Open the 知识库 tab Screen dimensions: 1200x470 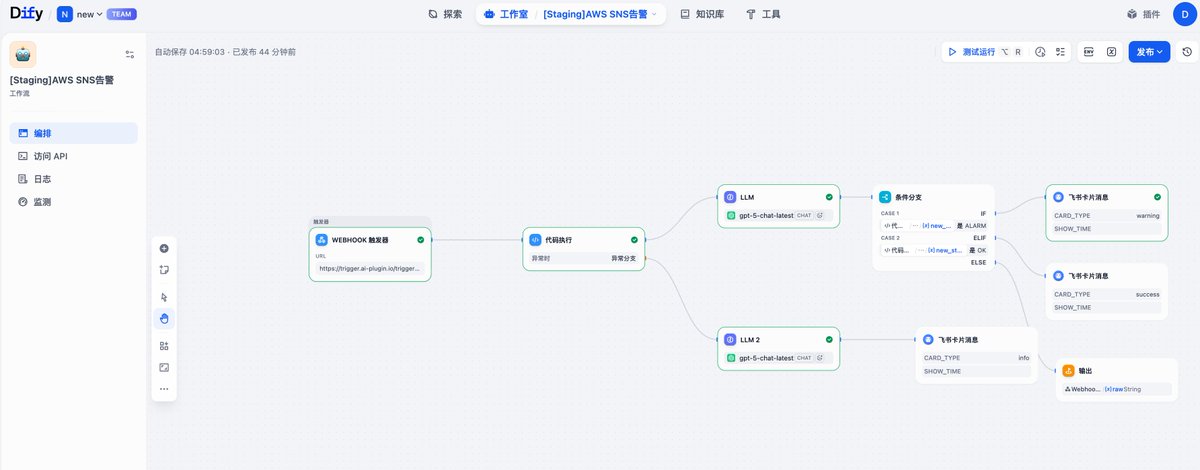tap(702, 15)
